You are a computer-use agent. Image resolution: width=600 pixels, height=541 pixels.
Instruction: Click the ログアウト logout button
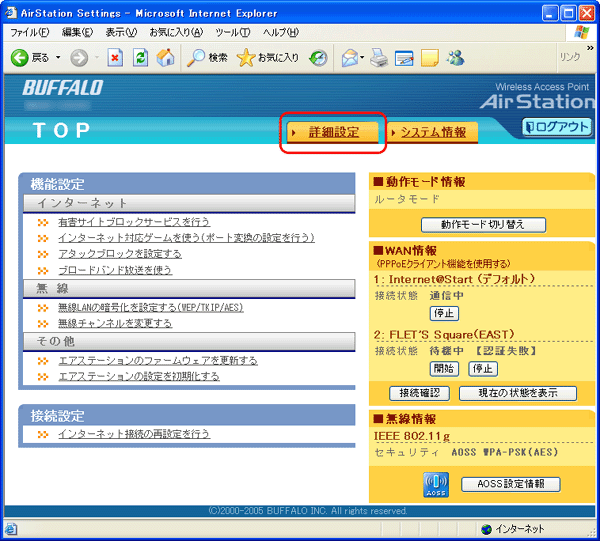pos(557,127)
